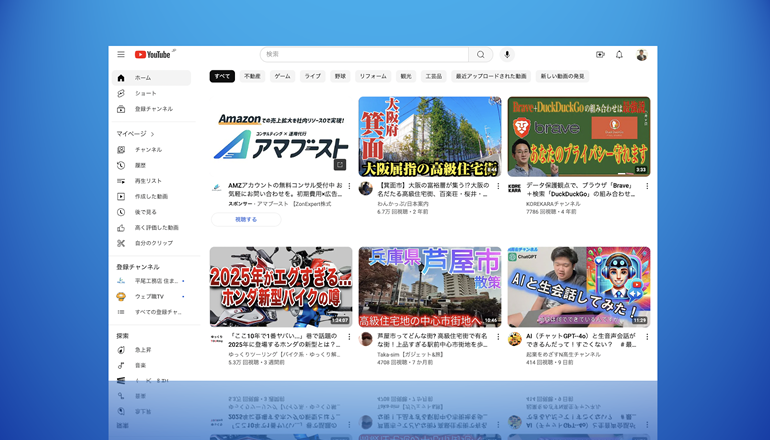
Task: Open the hamburger guide menu
Action: pyautogui.click(x=121, y=55)
